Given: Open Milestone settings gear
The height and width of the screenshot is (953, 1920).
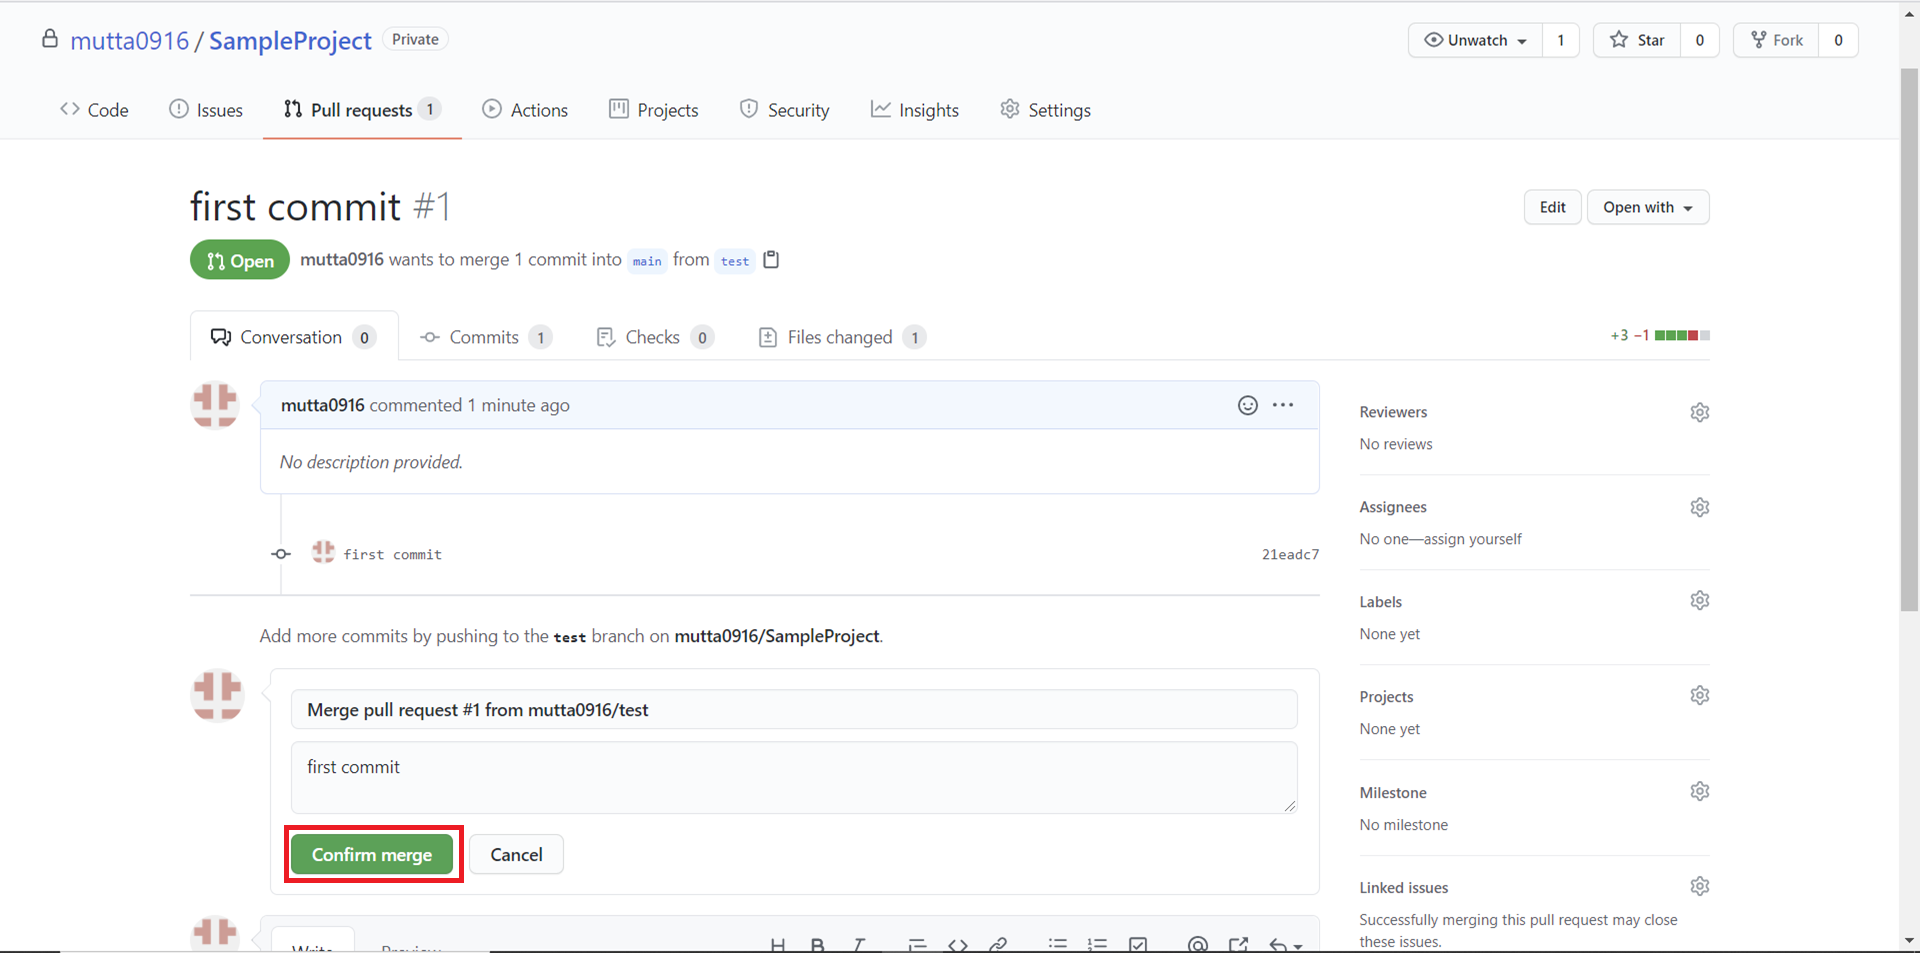Looking at the screenshot, I should pos(1700,791).
